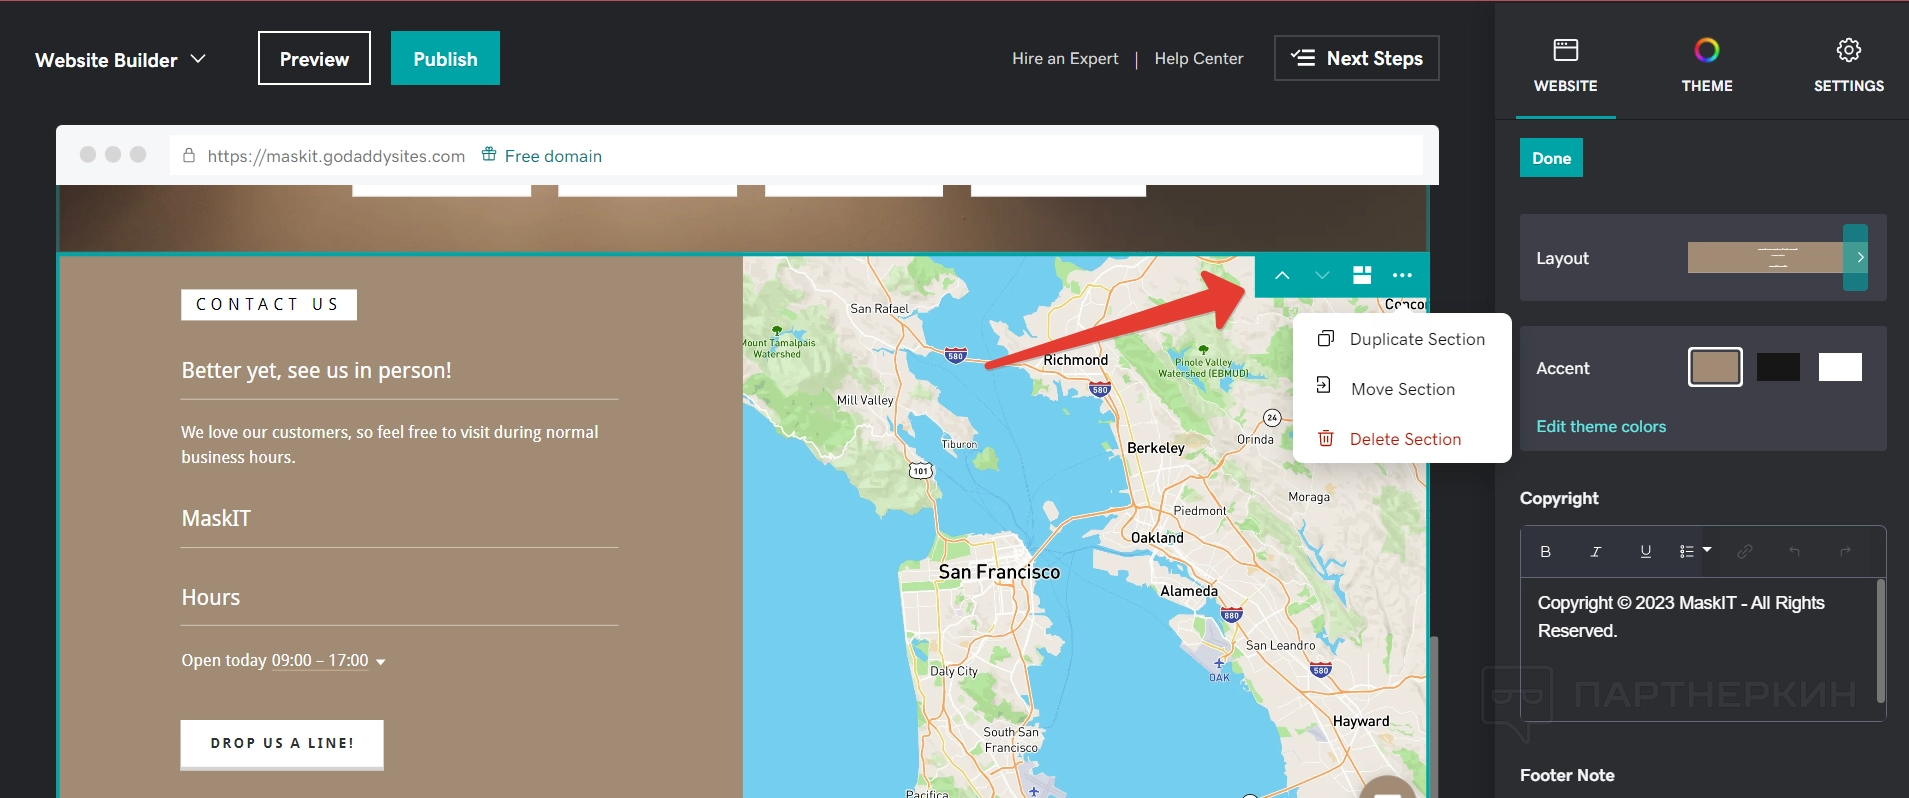Move section down with the arrow icon

(x=1322, y=276)
